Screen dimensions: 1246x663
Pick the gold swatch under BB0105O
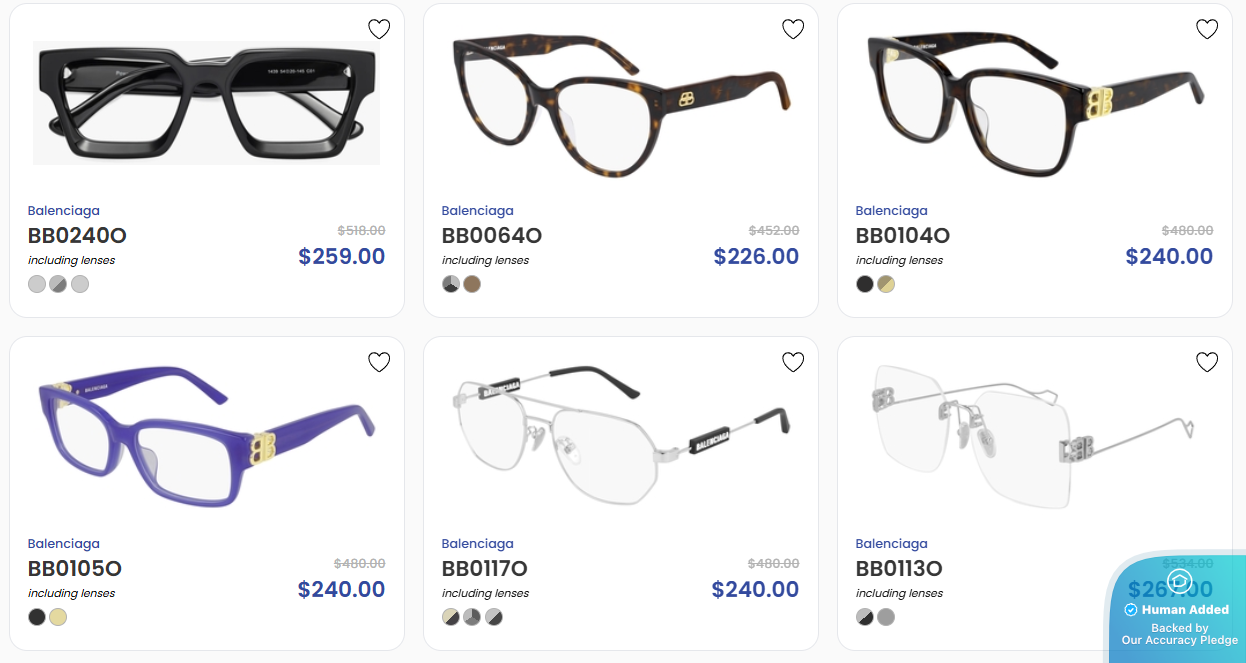58,617
